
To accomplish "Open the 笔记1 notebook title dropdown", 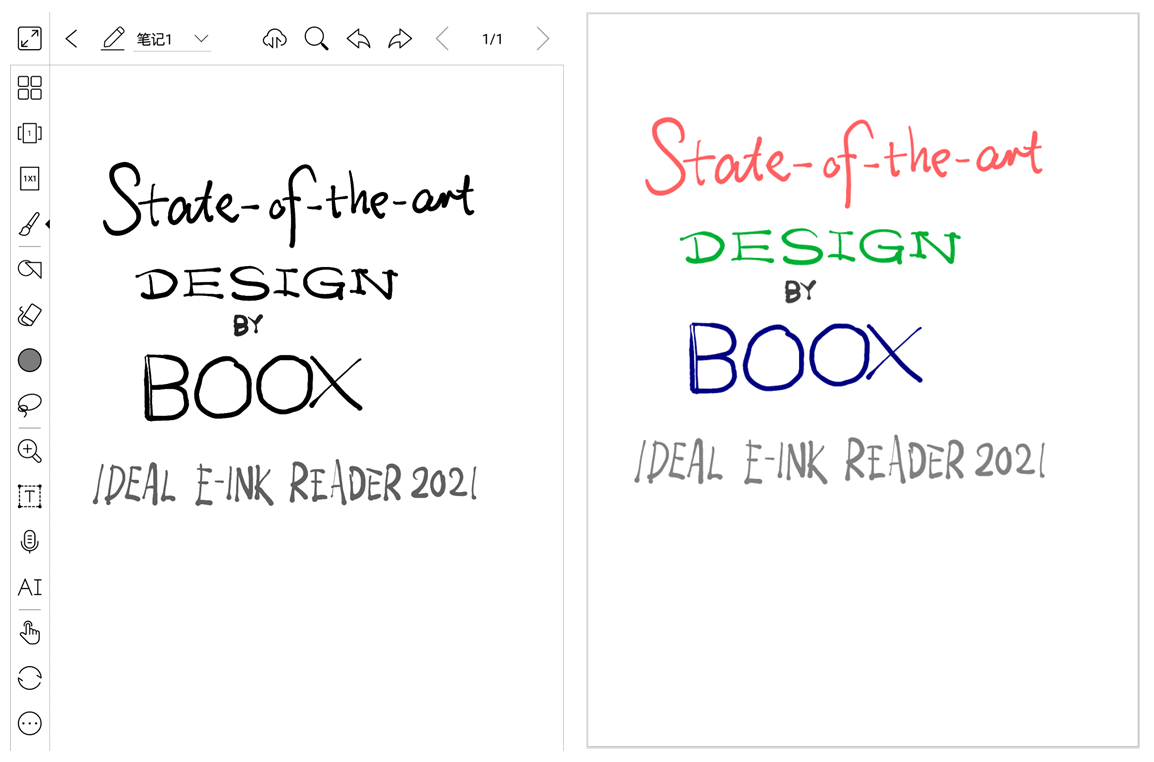I will click(201, 38).
